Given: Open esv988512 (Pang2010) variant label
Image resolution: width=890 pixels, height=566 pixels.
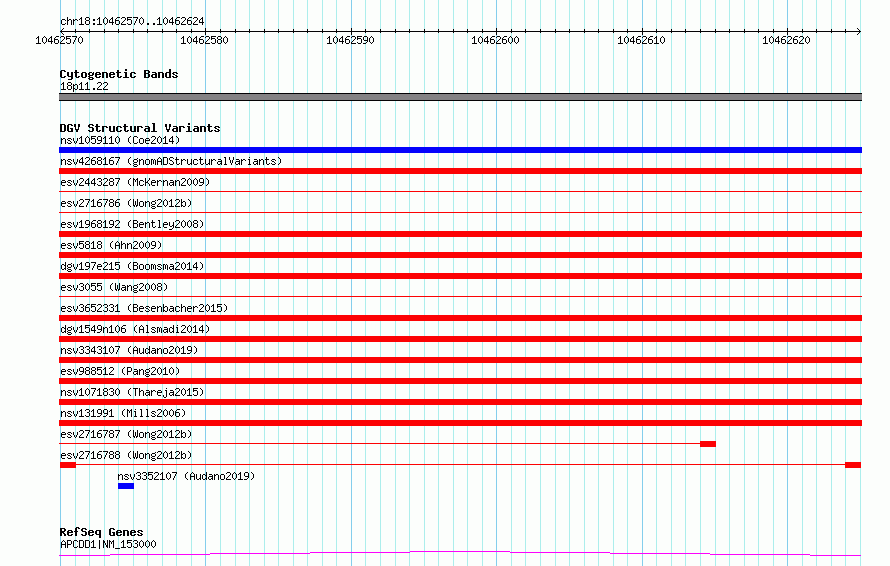Looking at the screenshot, I should tap(120, 371).
